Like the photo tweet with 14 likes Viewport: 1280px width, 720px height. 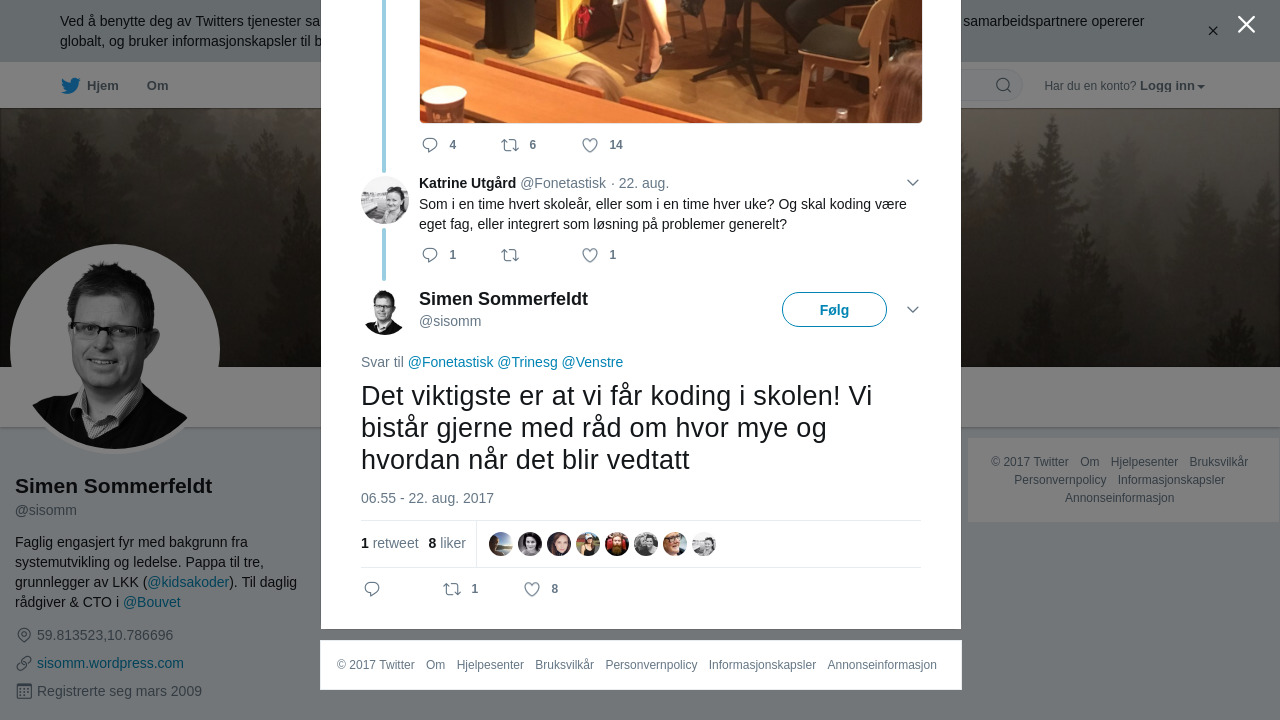[x=602, y=145]
